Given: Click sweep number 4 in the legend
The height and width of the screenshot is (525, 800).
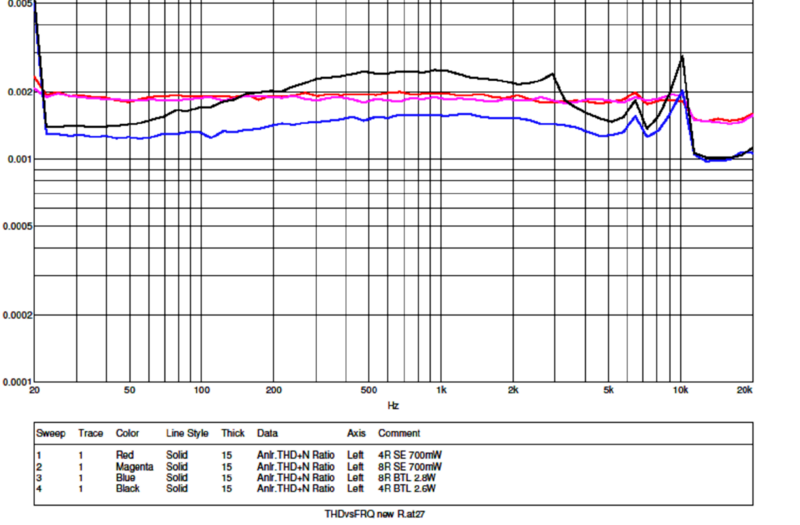Looking at the screenshot, I should coord(39,489).
